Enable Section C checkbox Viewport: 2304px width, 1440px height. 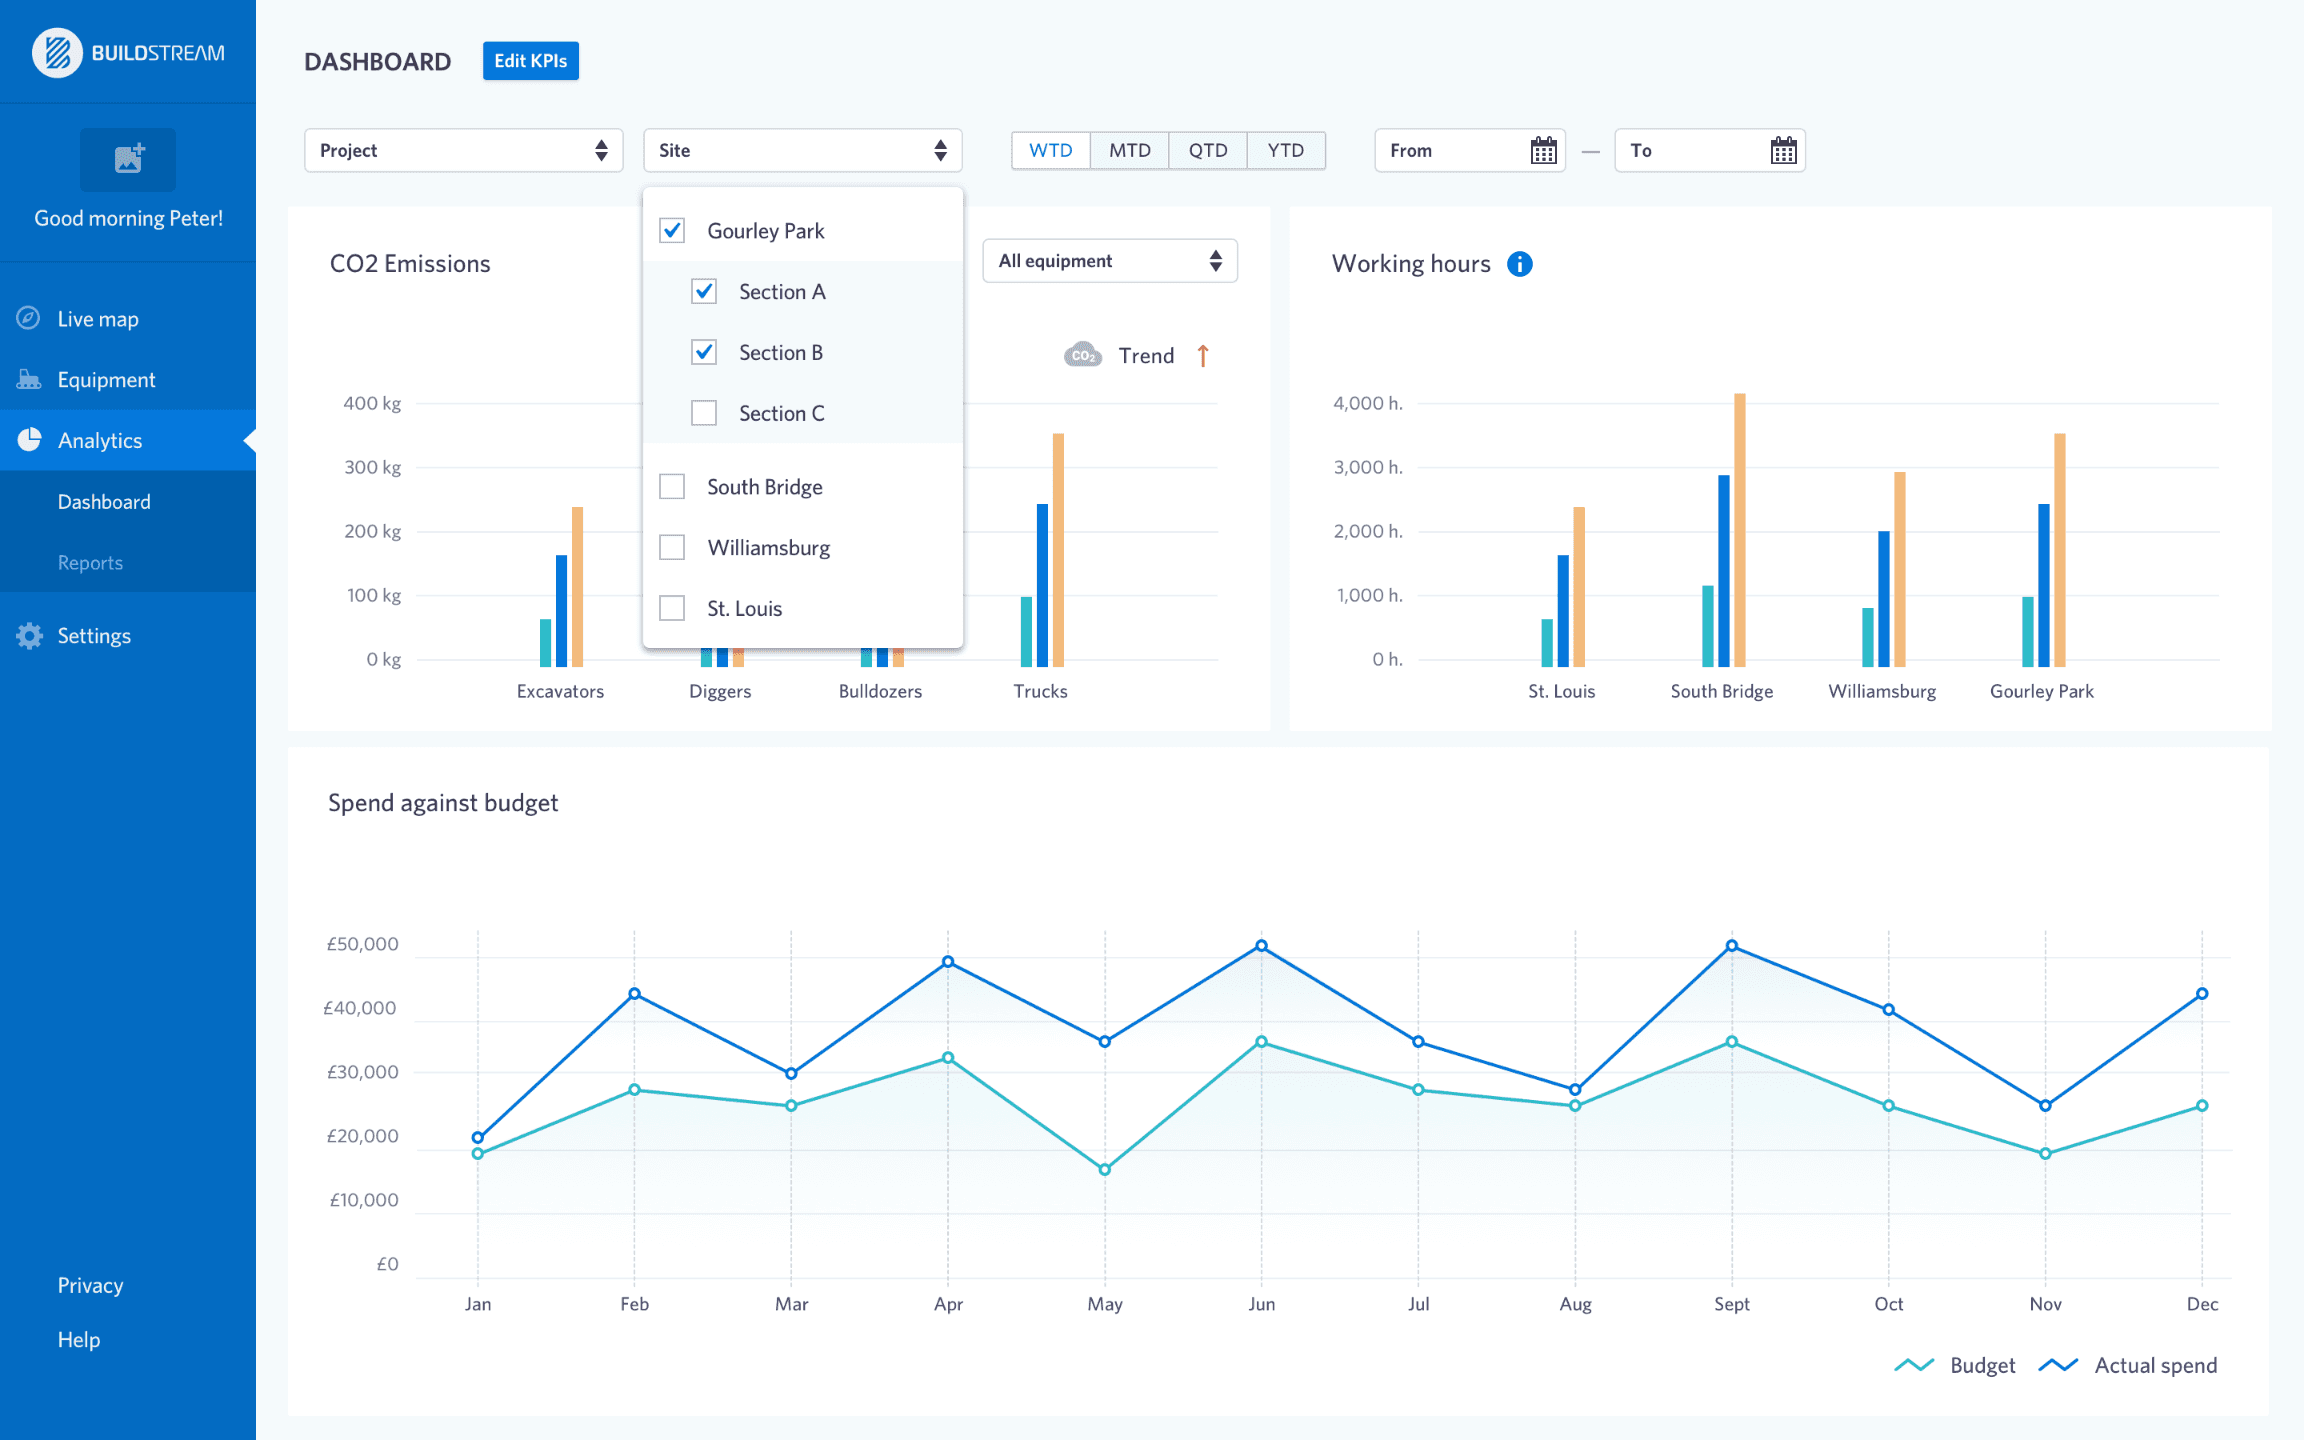tap(703, 411)
